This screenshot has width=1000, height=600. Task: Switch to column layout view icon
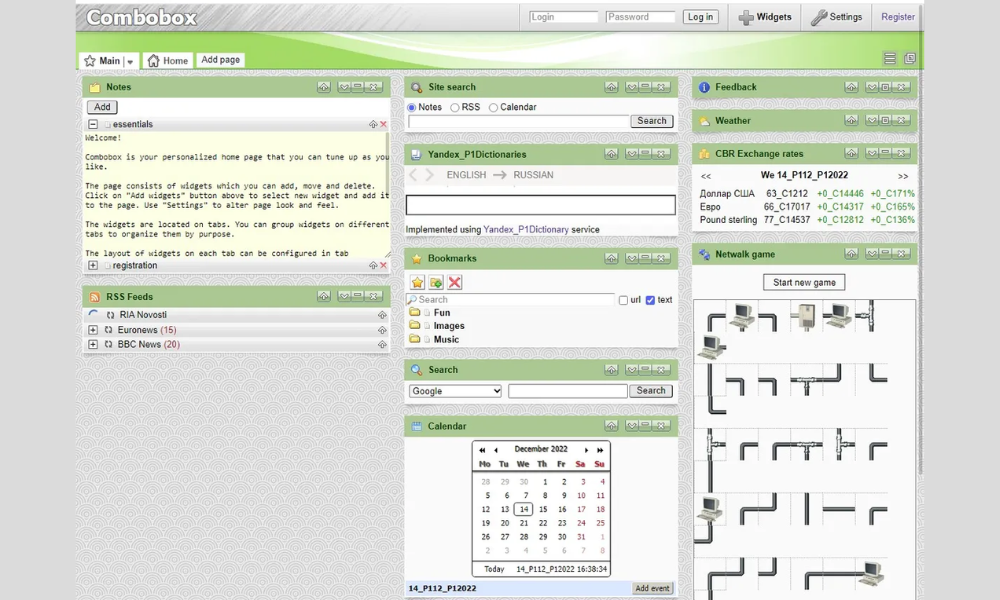pos(909,59)
